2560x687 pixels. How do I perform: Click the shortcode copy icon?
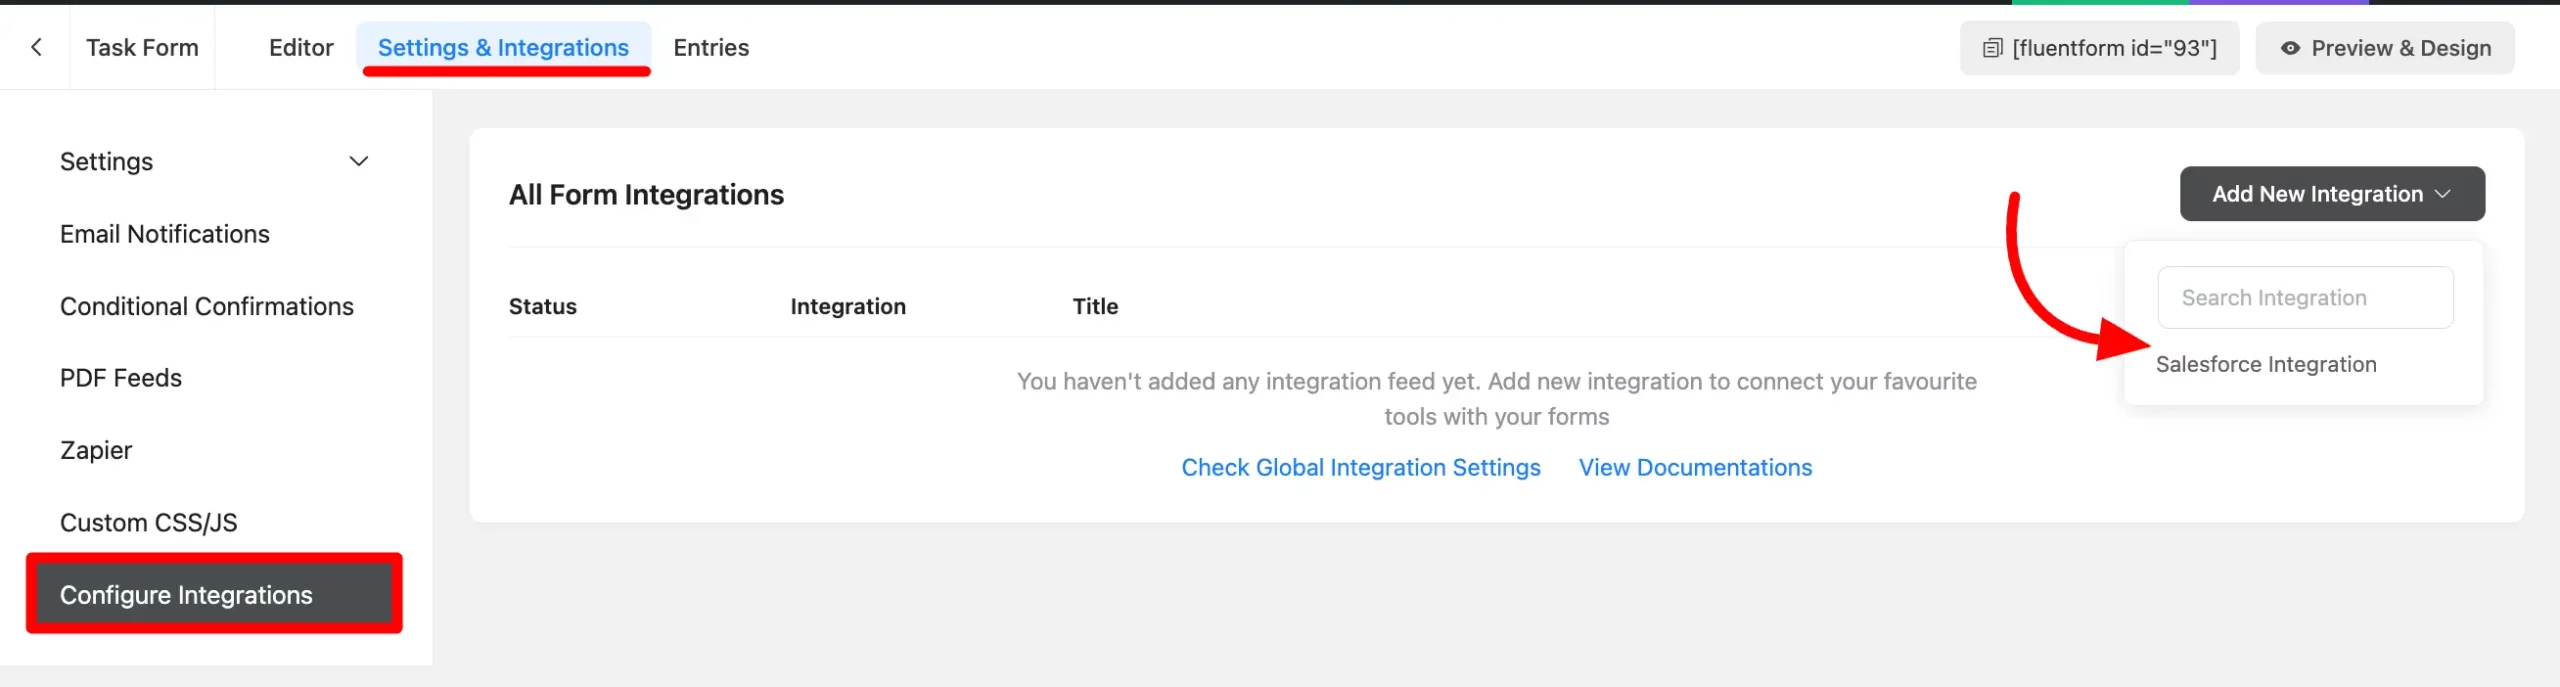(1992, 48)
